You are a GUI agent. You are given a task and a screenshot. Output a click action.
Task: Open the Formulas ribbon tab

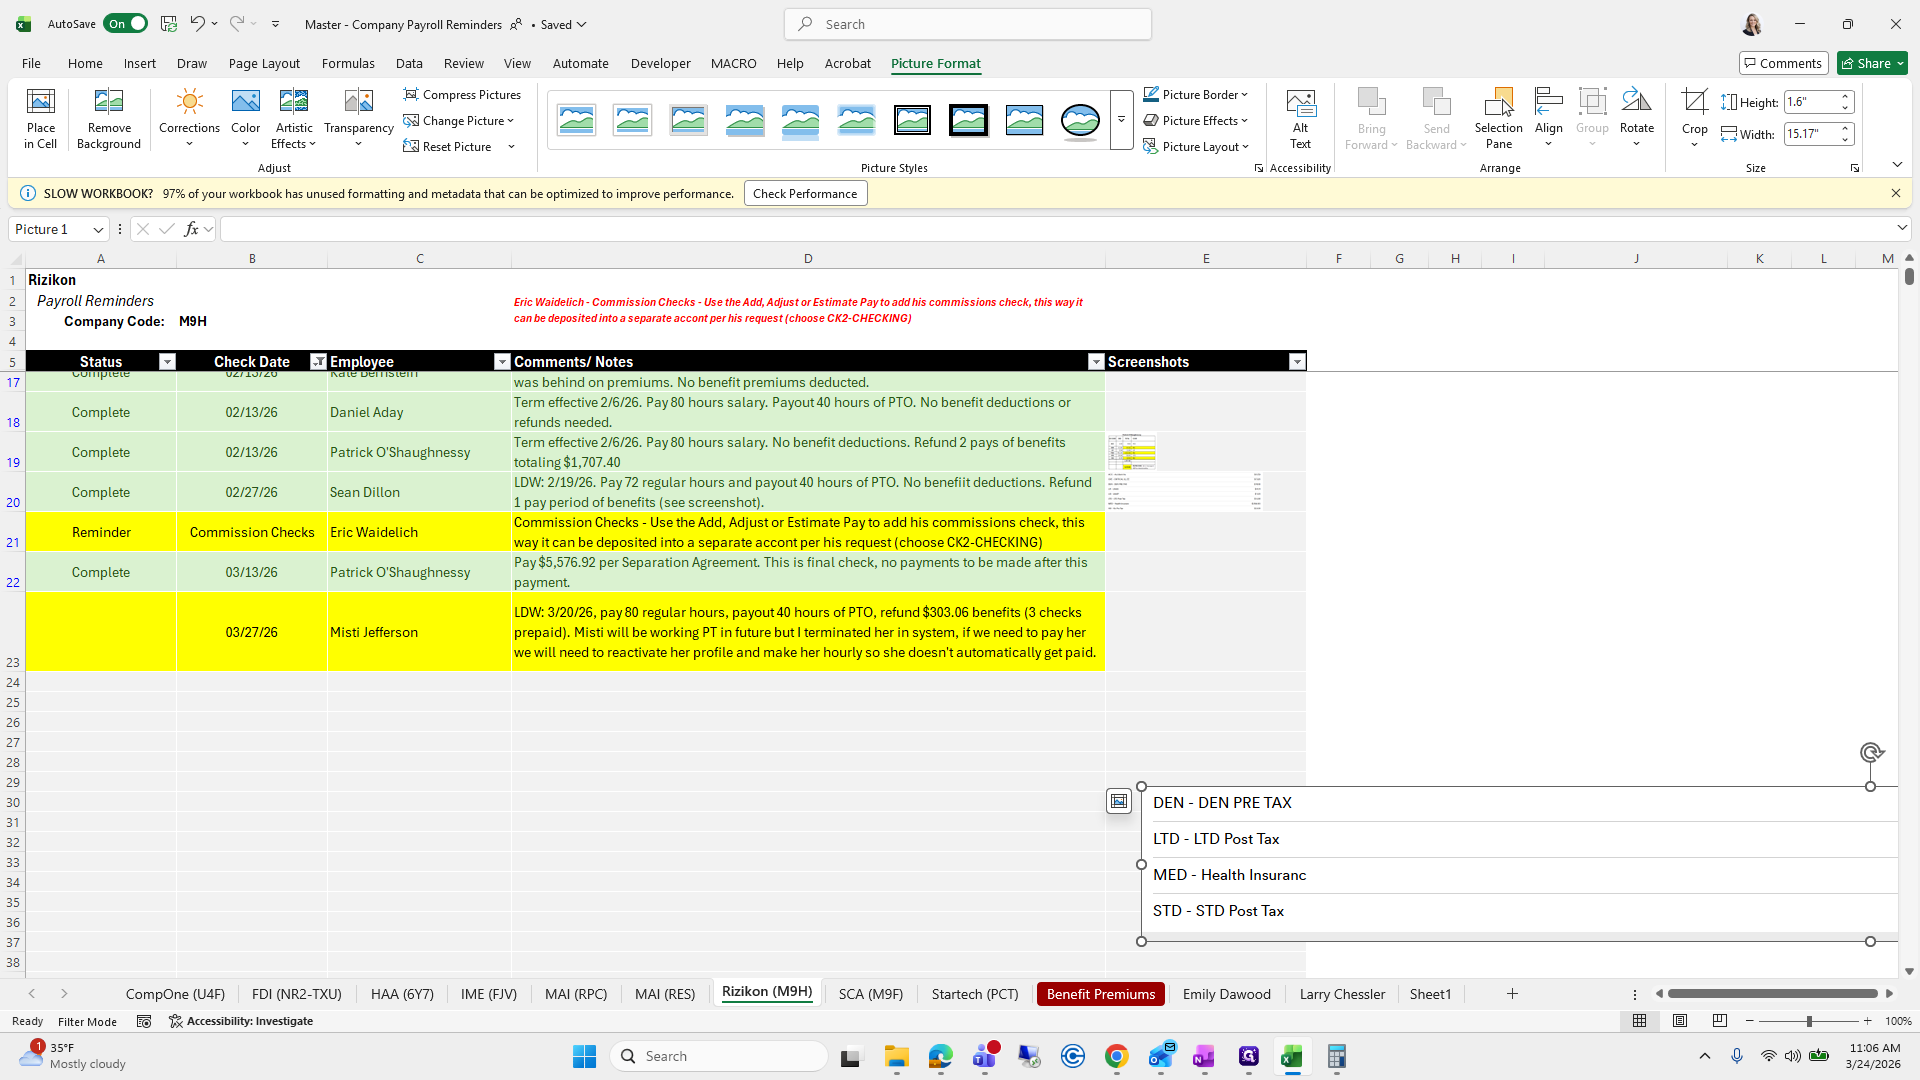point(348,63)
